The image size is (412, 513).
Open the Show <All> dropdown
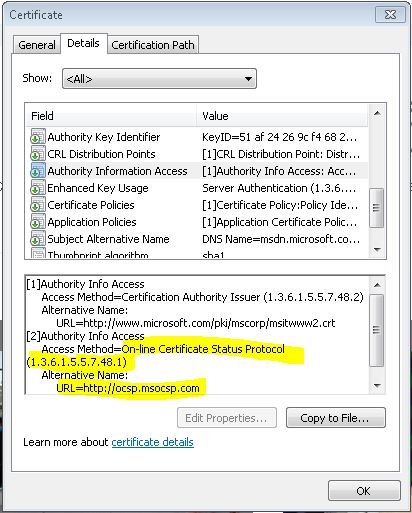click(159, 79)
